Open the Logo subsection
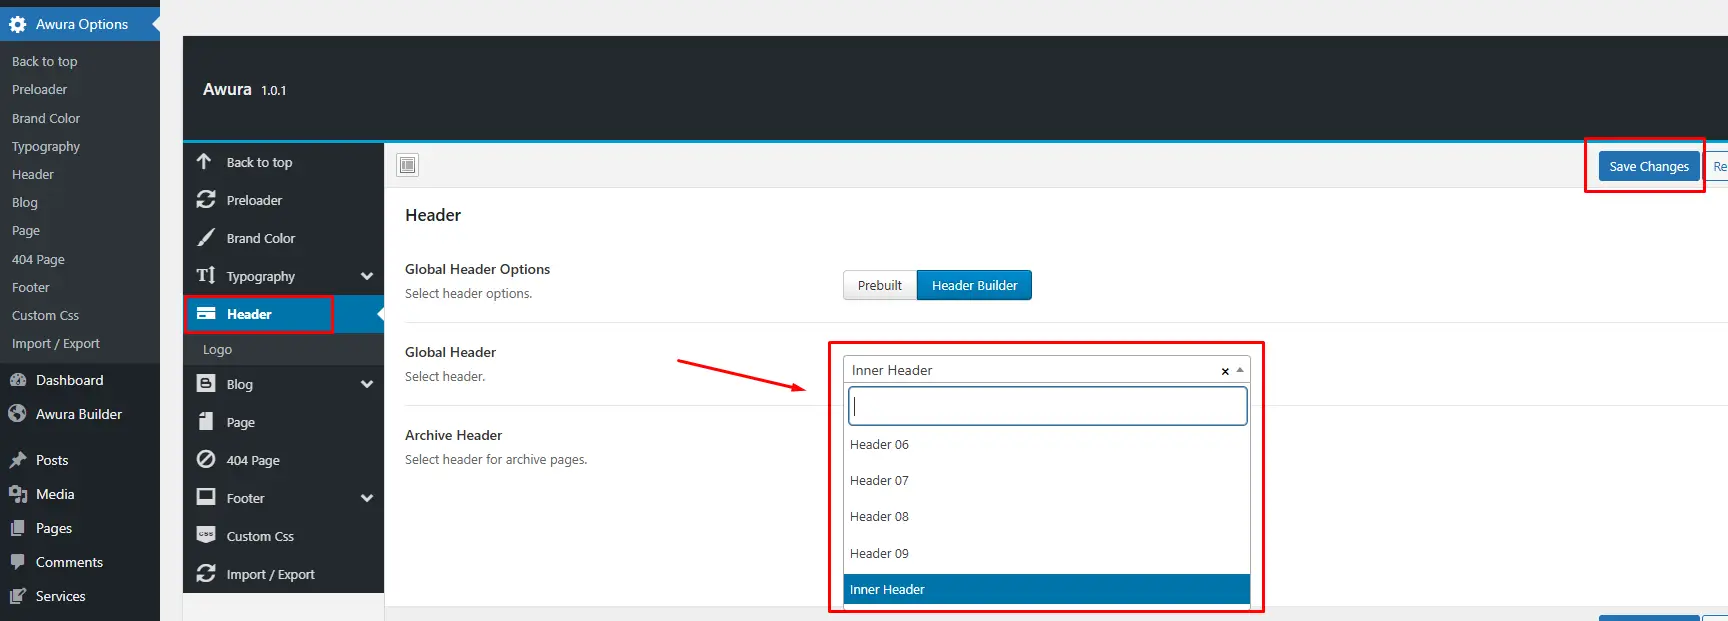The image size is (1728, 621). [283, 349]
